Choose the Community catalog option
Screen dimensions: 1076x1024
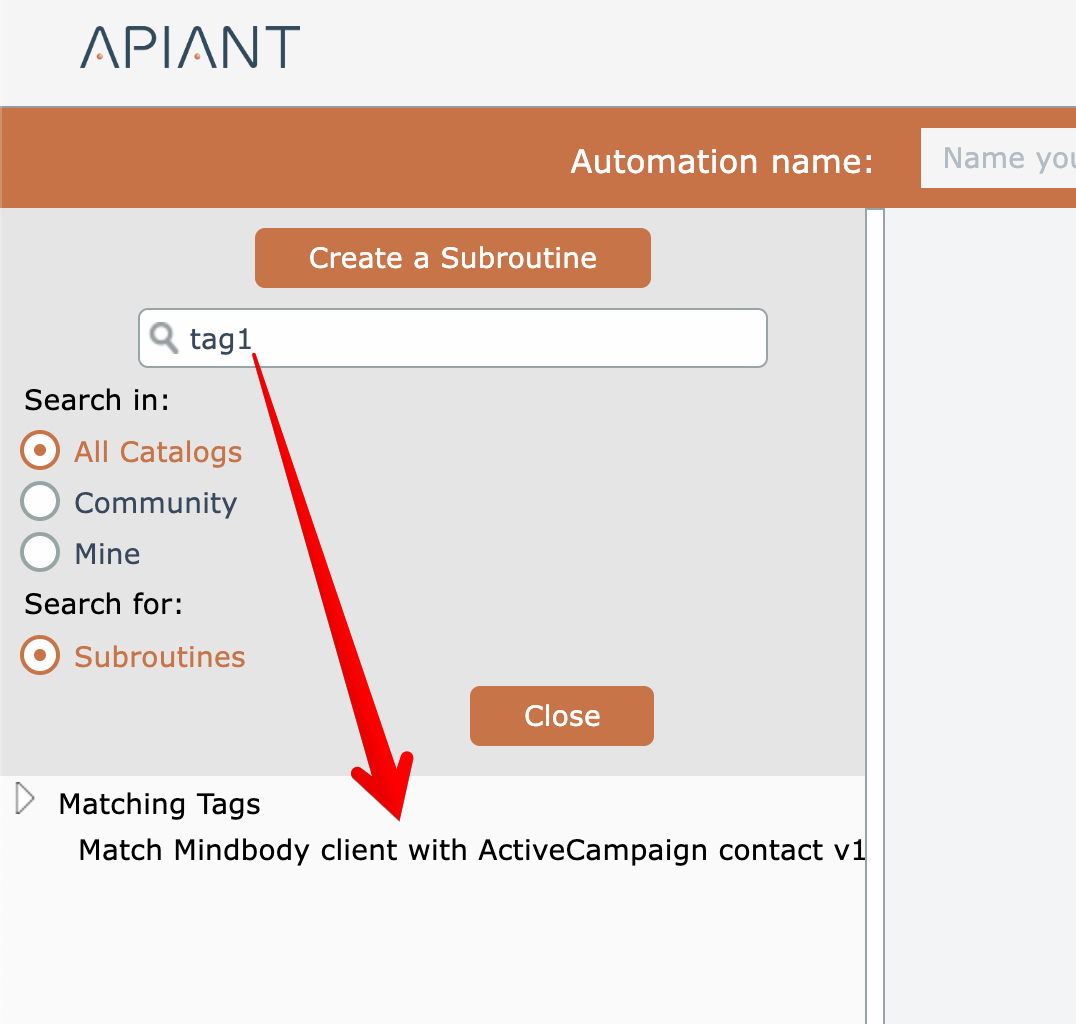[x=40, y=502]
